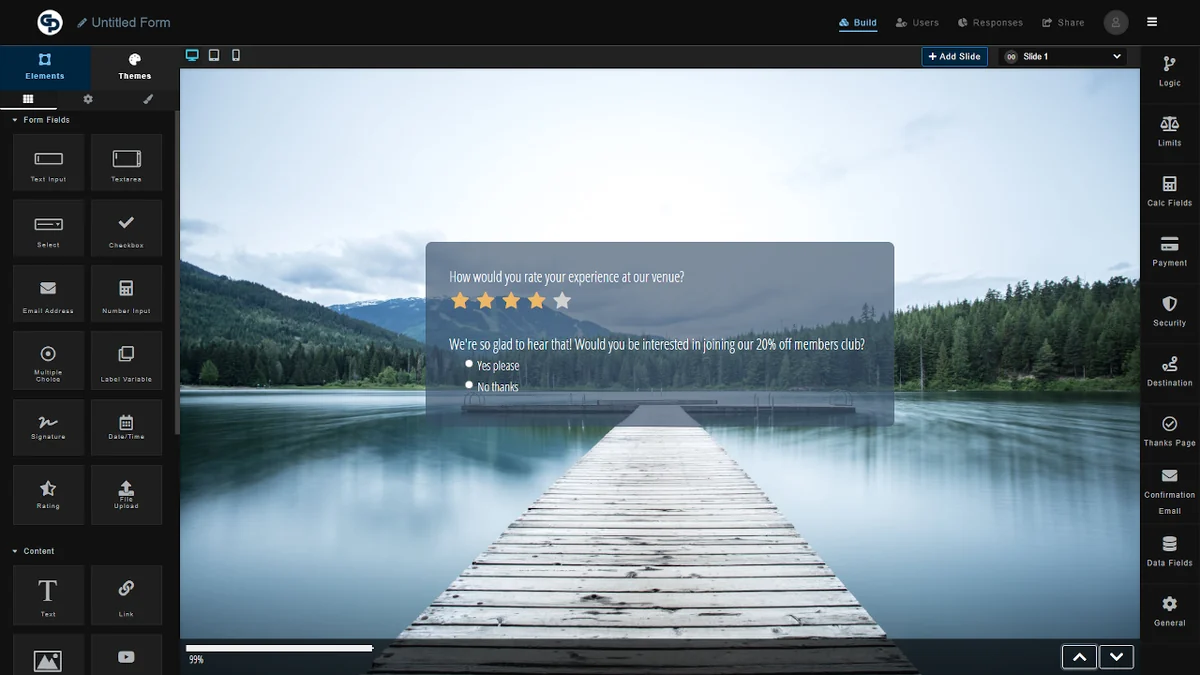Add the Checkbox form element

pyautogui.click(x=126, y=228)
